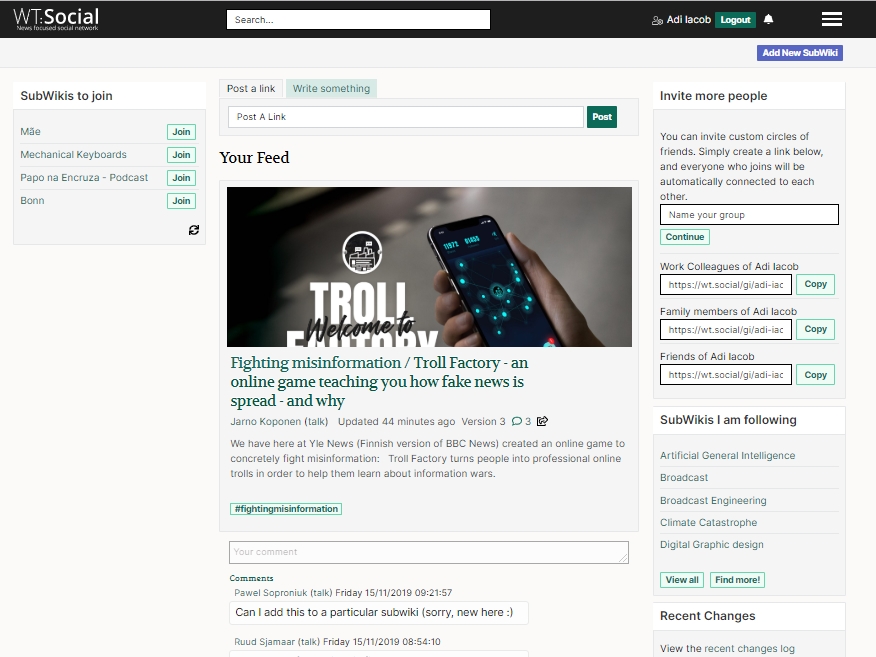Click Pawel's comment about adding to subwiki
The width and height of the screenshot is (876, 657).
tap(379, 613)
